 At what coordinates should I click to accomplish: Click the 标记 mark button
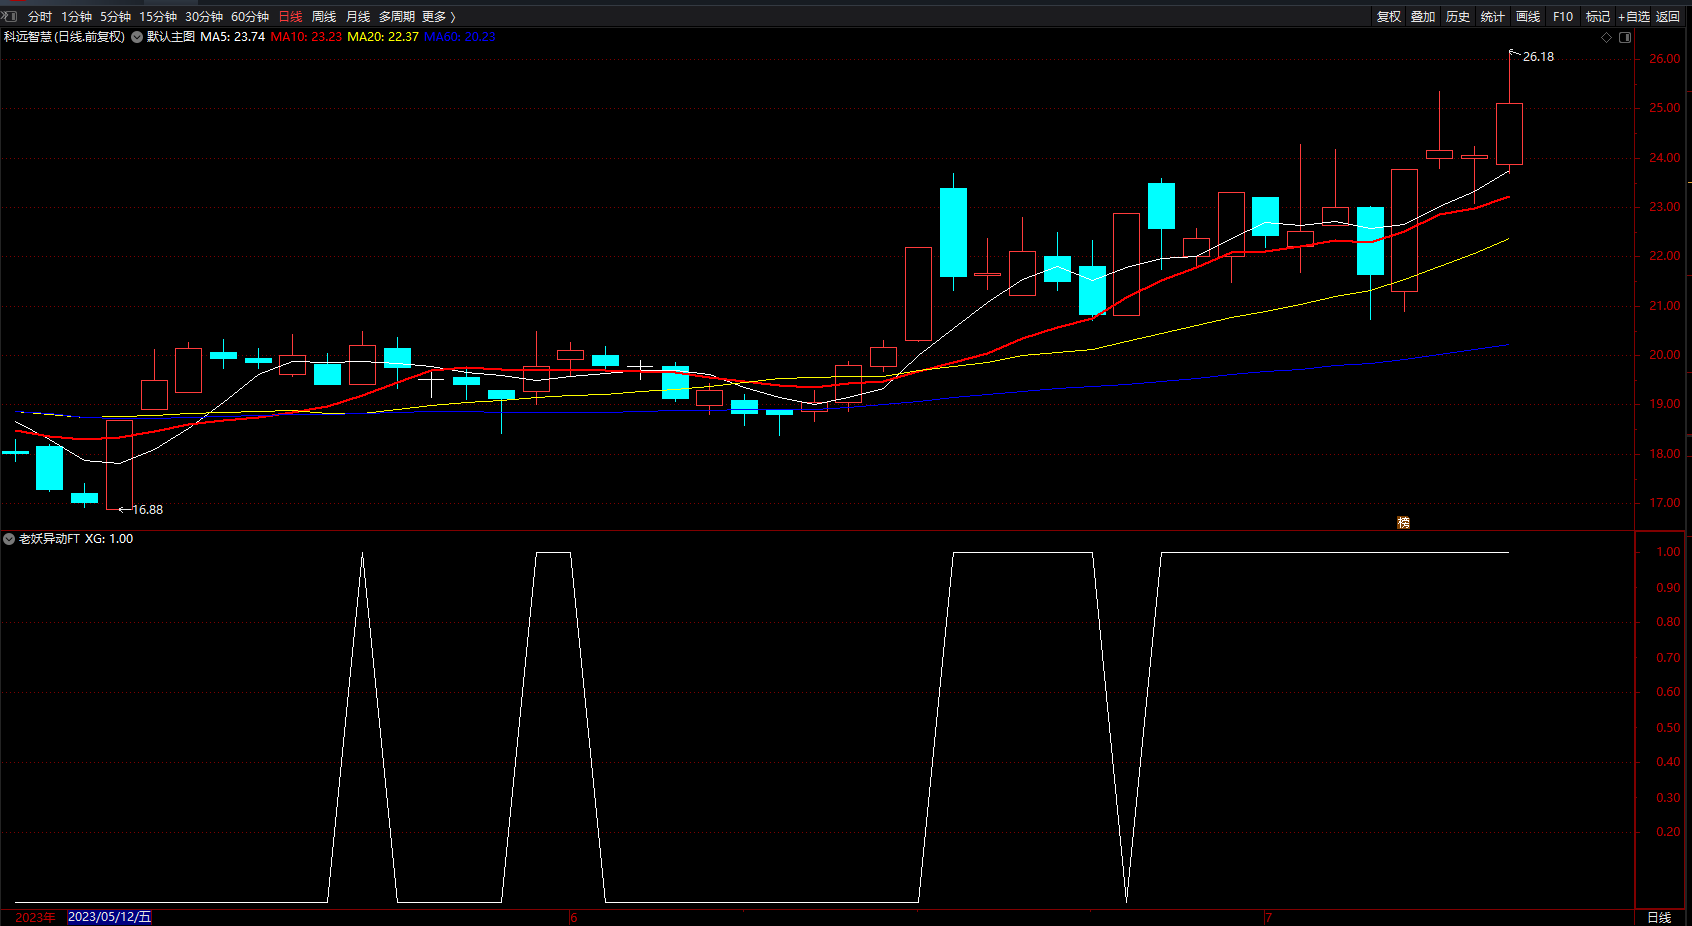click(1598, 16)
